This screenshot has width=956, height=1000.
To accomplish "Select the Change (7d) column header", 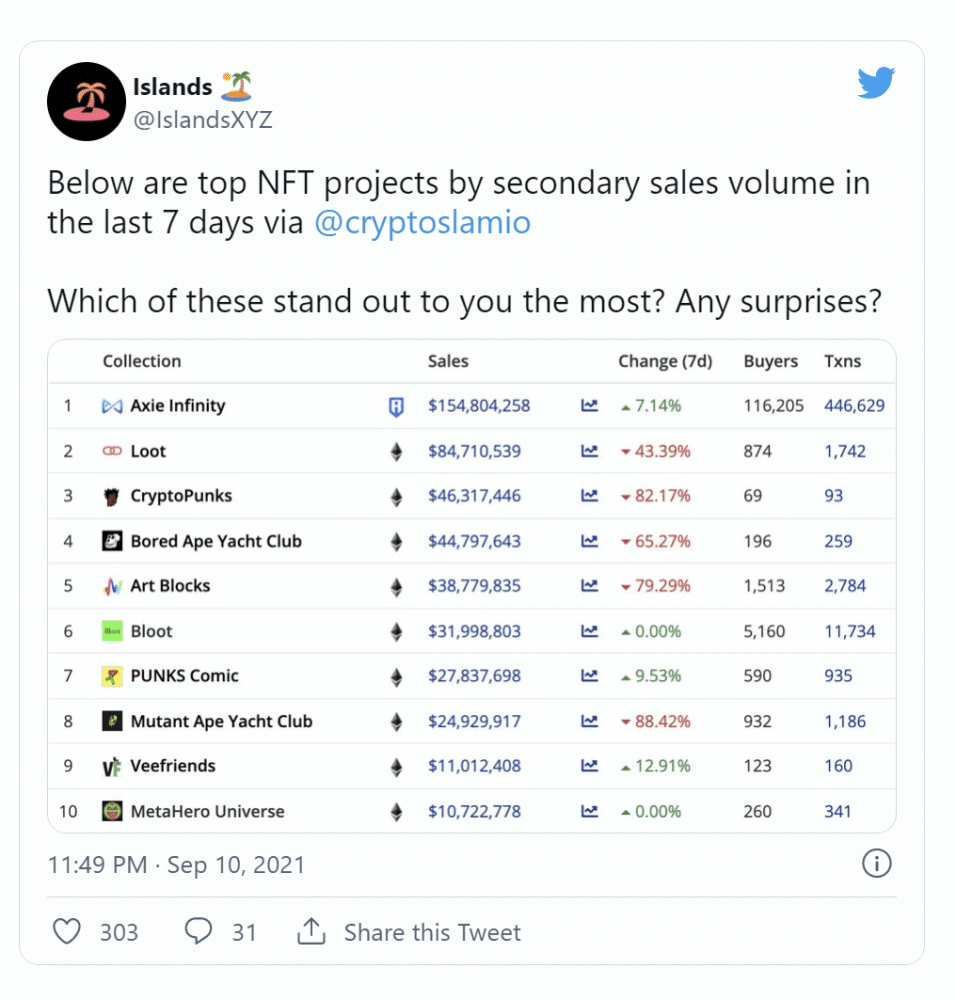I will (x=665, y=362).
